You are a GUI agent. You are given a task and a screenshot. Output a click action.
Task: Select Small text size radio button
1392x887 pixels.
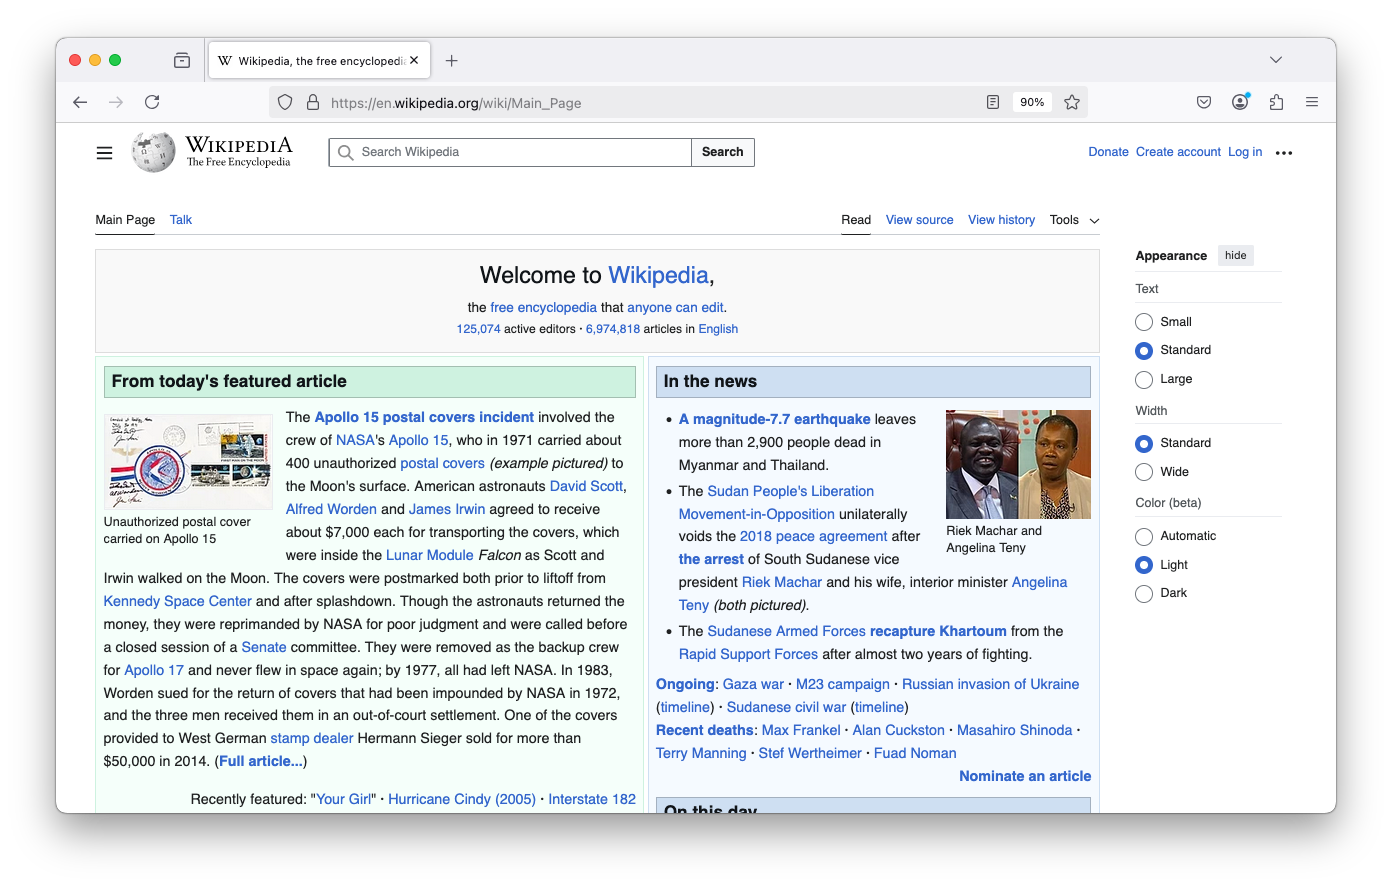coord(1144,322)
